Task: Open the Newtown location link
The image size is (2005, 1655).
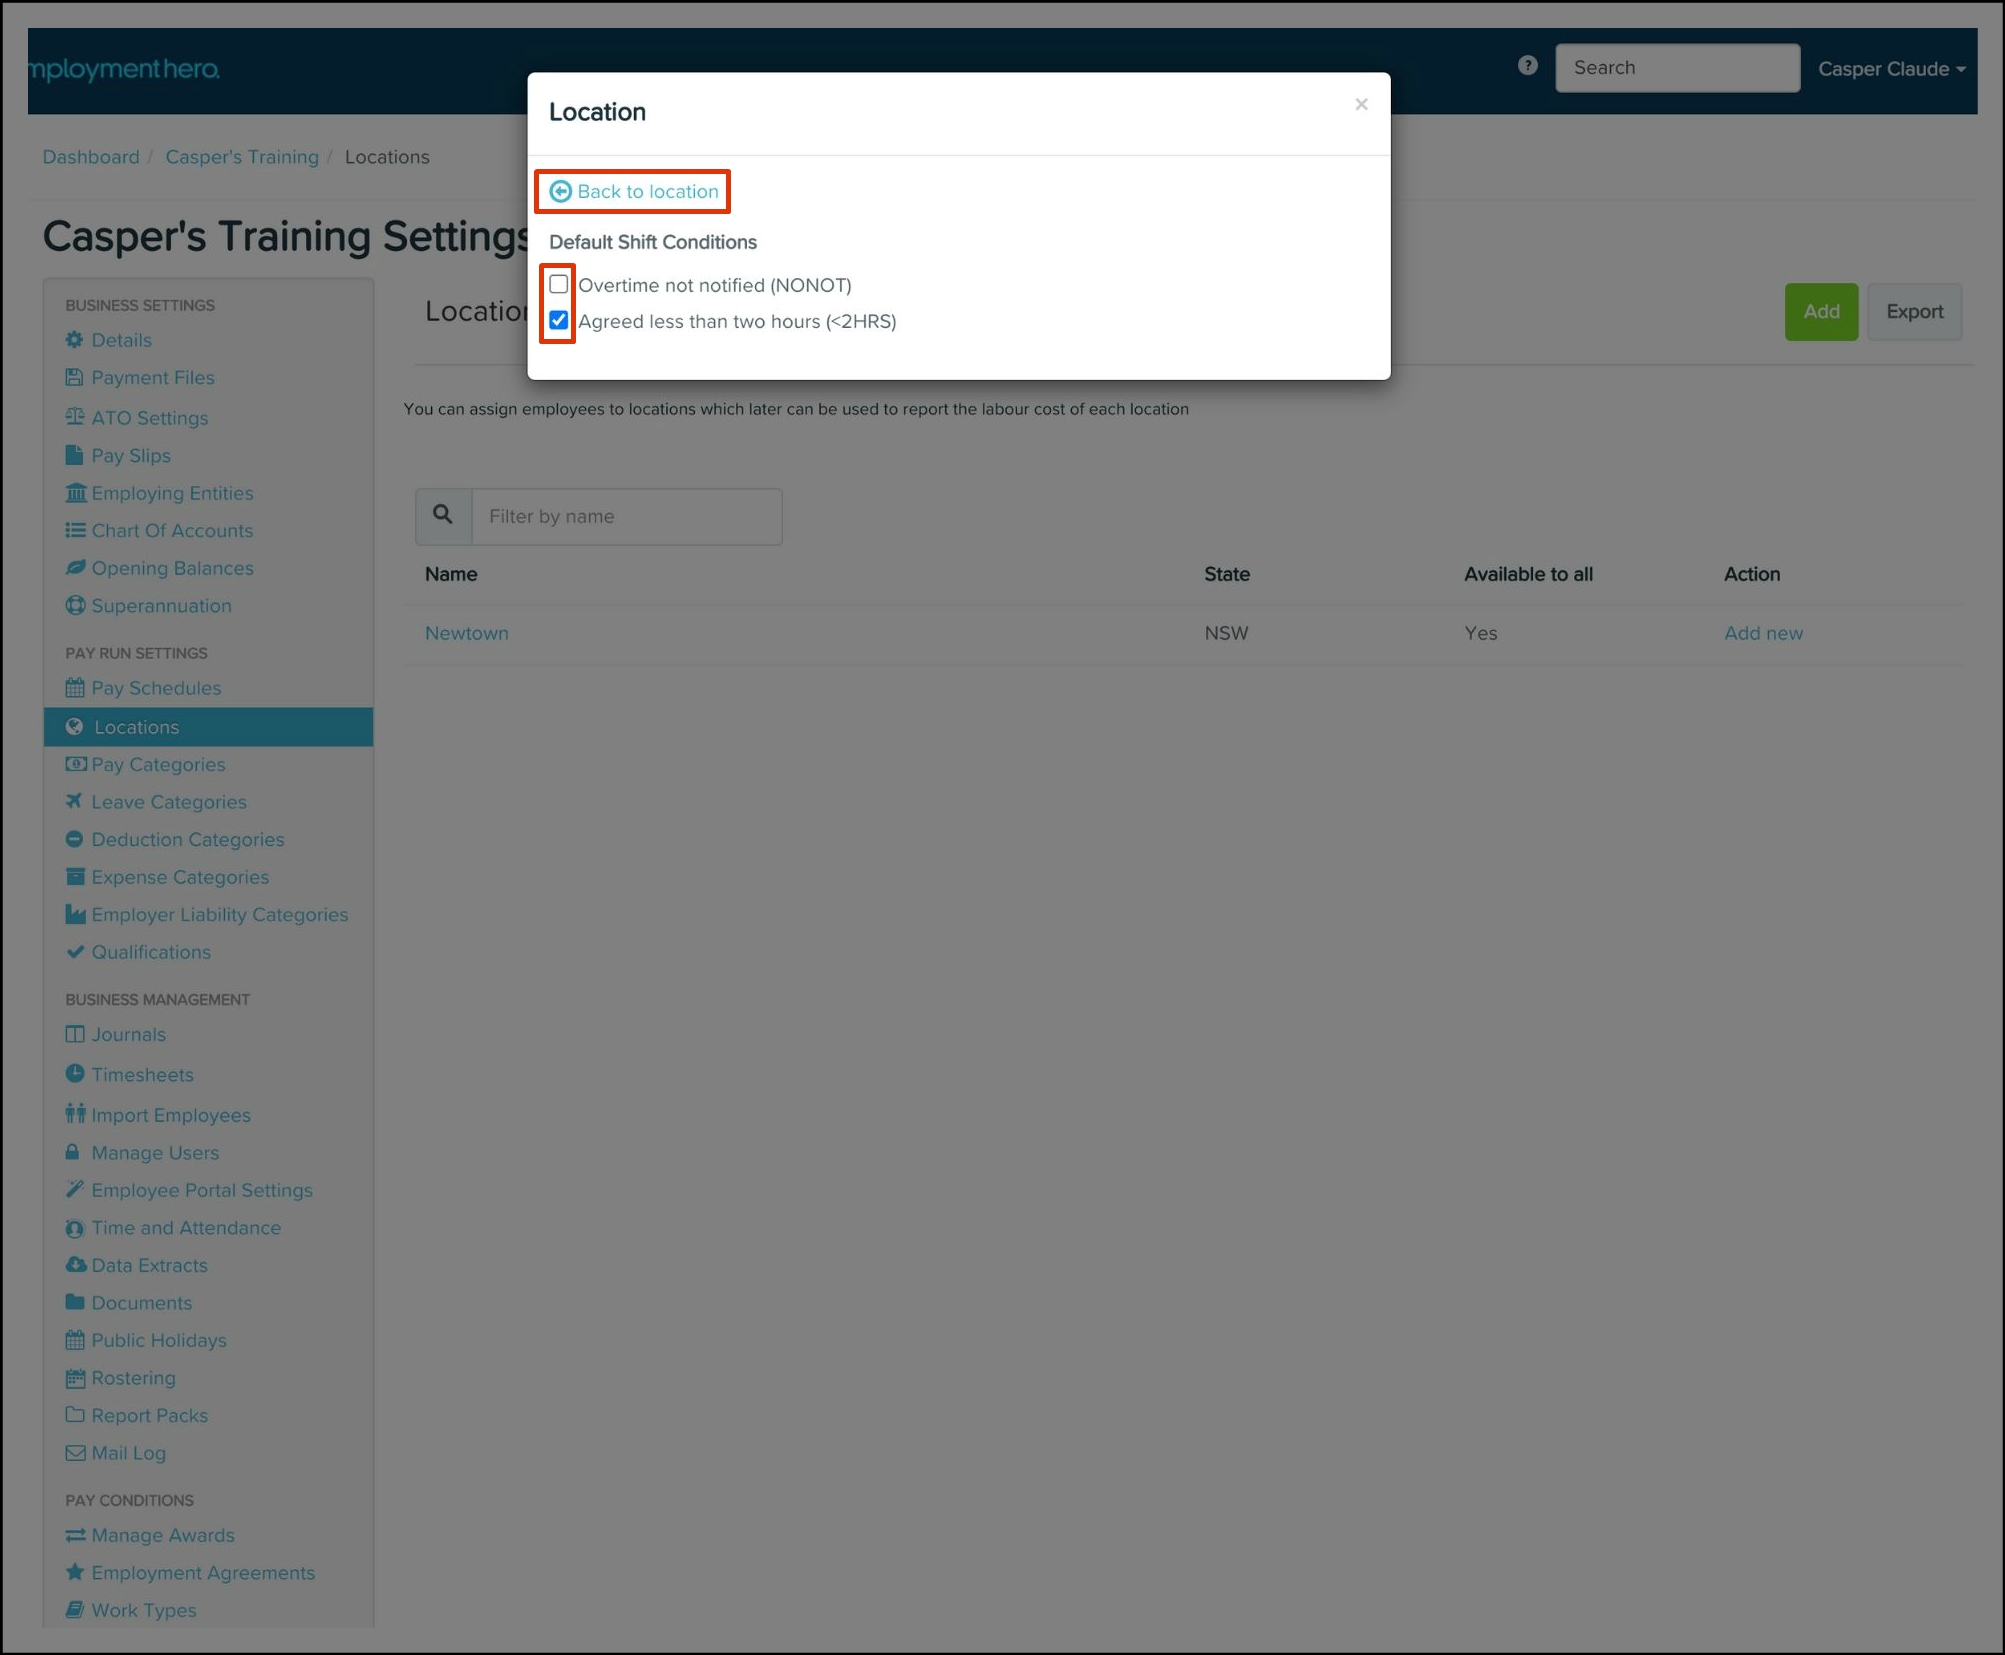Action: pos(467,633)
